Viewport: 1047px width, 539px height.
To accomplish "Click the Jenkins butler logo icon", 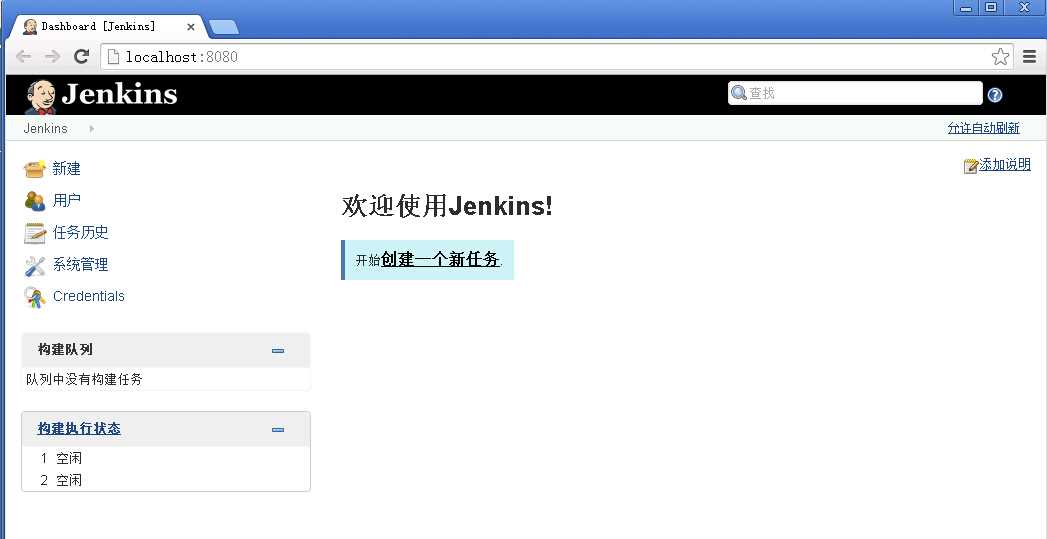I will 40,97.
